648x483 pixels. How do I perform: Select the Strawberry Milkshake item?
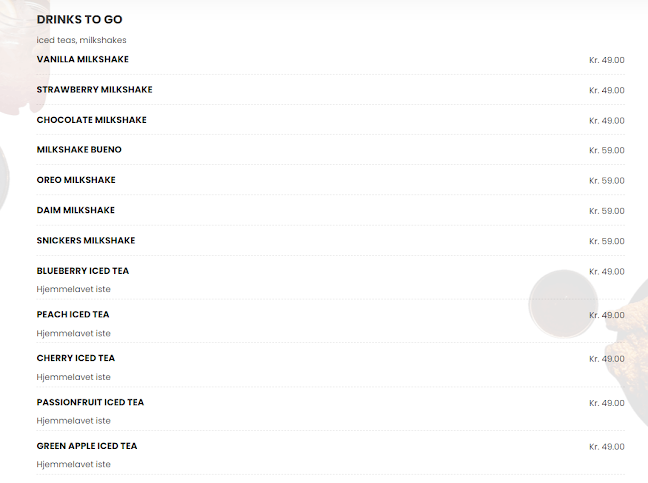click(95, 90)
